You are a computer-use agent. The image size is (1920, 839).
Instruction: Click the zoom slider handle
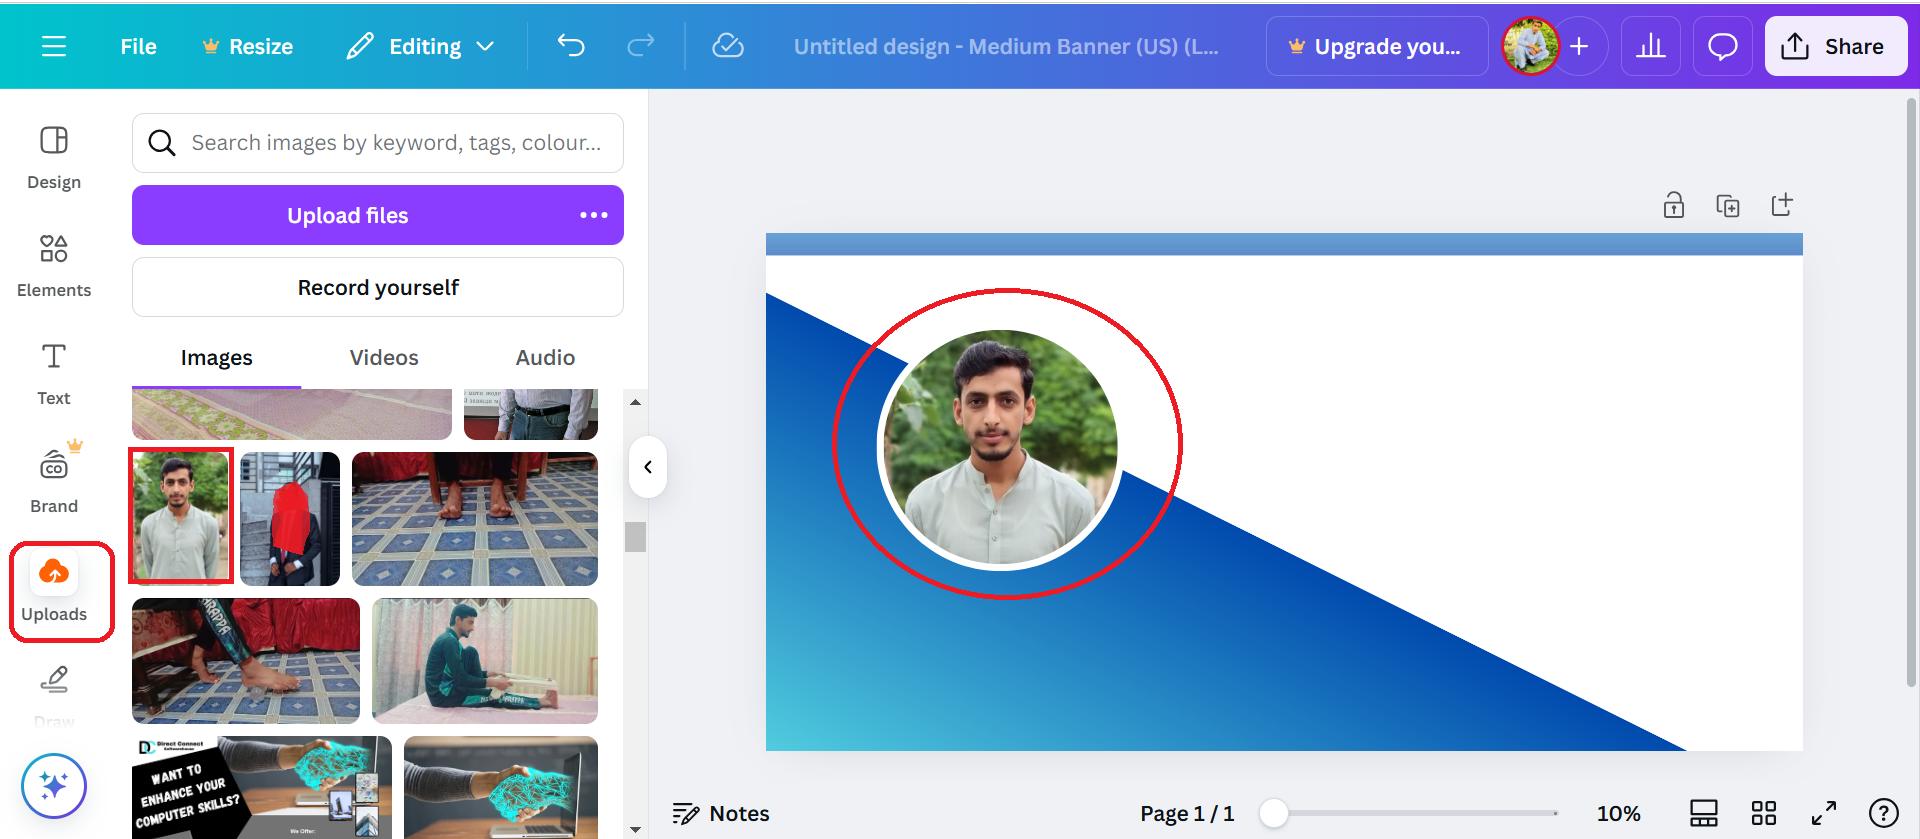tap(1274, 813)
